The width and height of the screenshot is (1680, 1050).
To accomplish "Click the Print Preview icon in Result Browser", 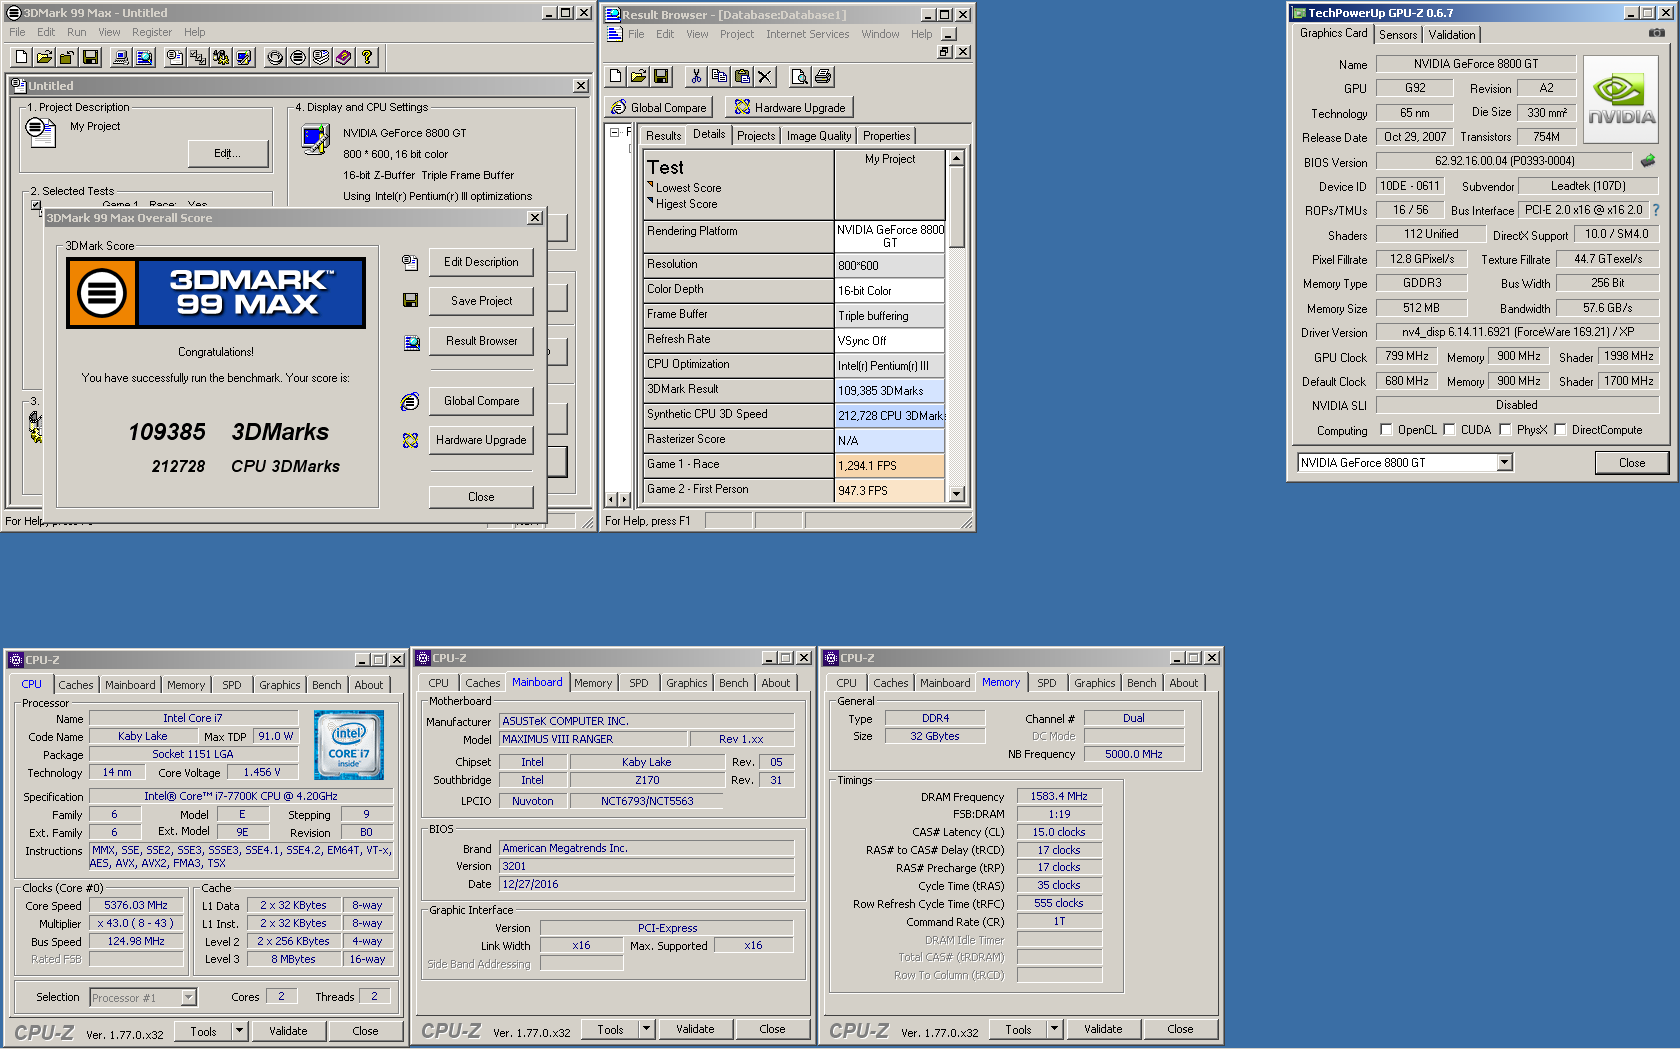I will 799,76.
